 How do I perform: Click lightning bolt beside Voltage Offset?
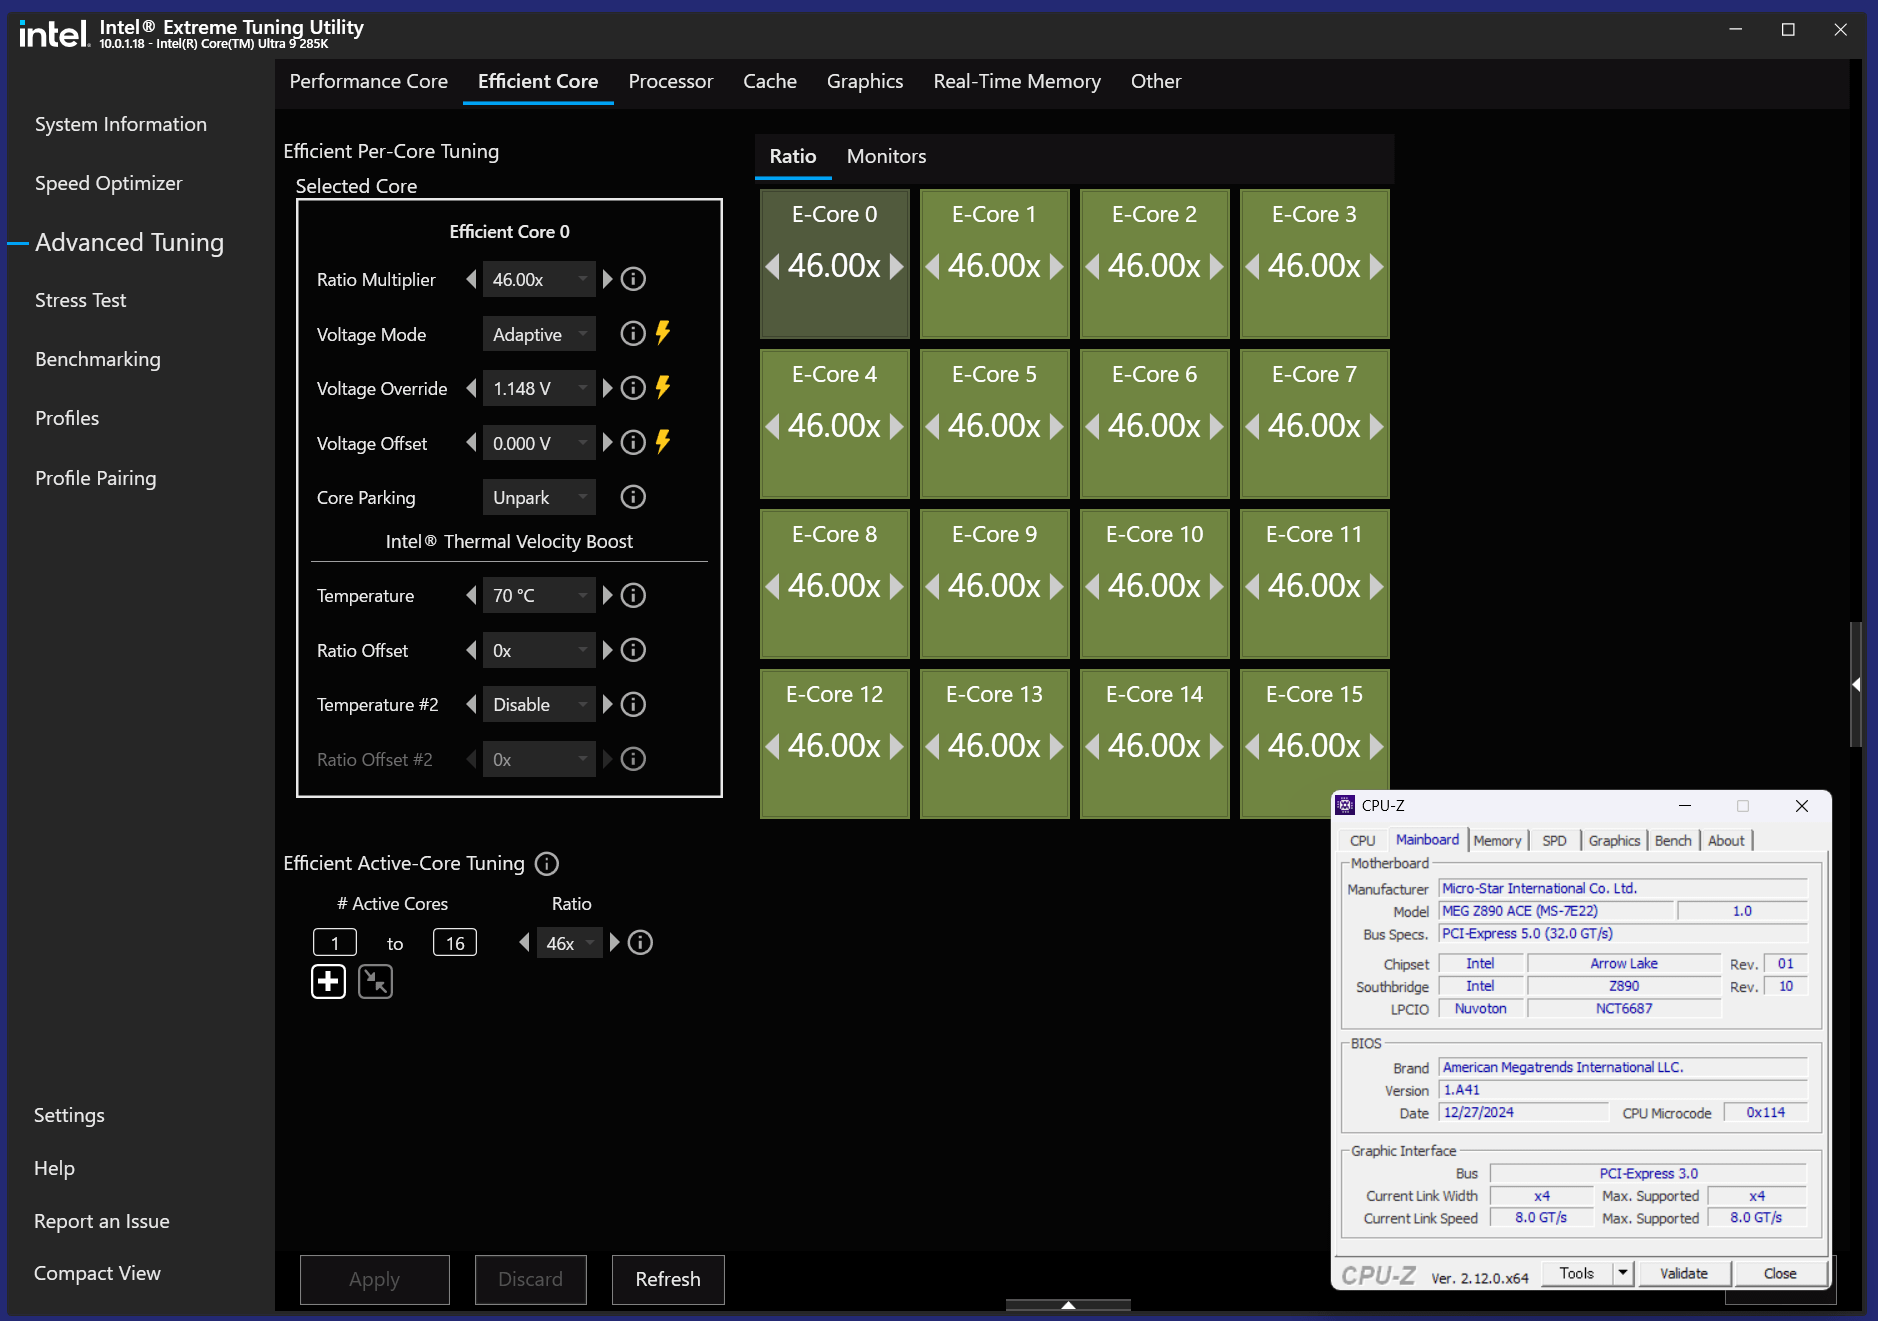coord(663,442)
